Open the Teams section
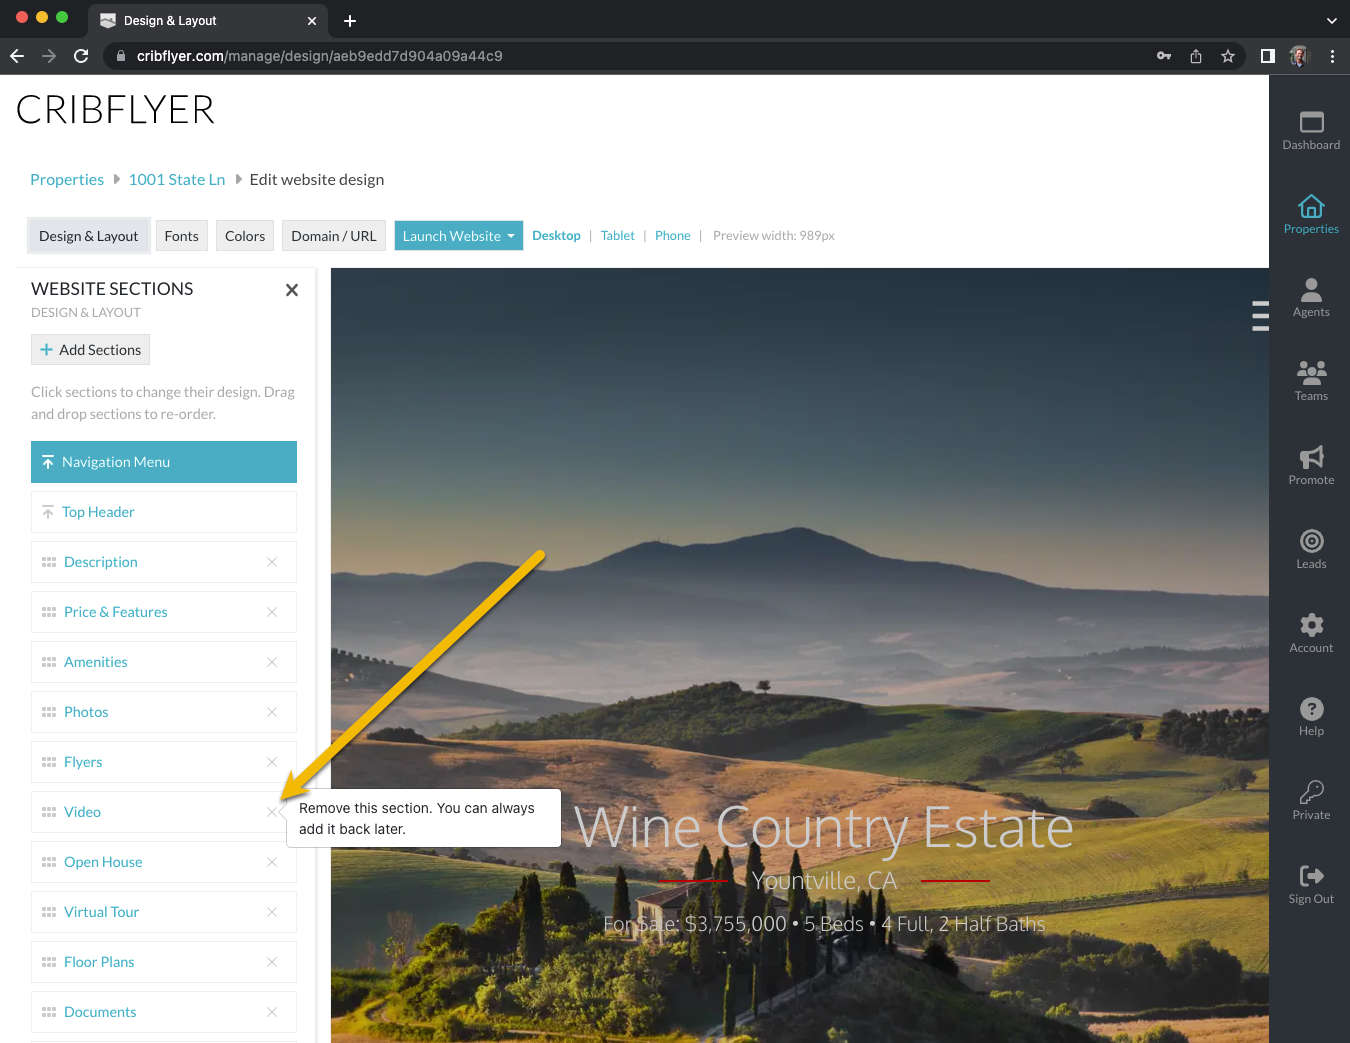 (x=1311, y=382)
